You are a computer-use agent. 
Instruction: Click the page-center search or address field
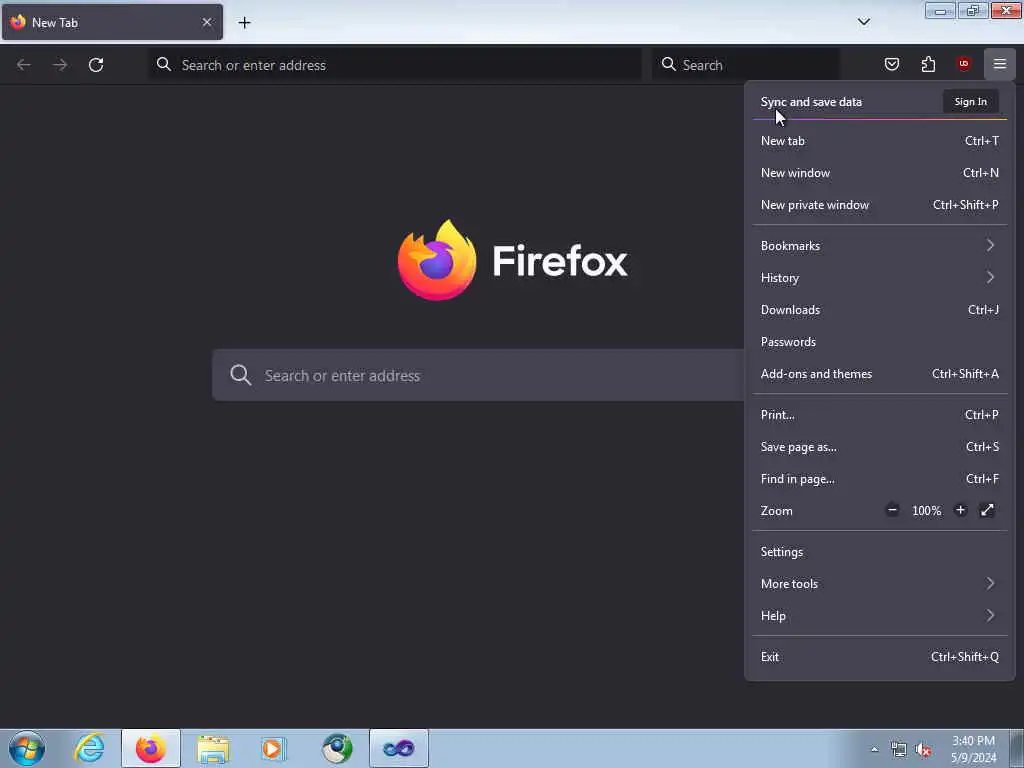(x=478, y=375)
